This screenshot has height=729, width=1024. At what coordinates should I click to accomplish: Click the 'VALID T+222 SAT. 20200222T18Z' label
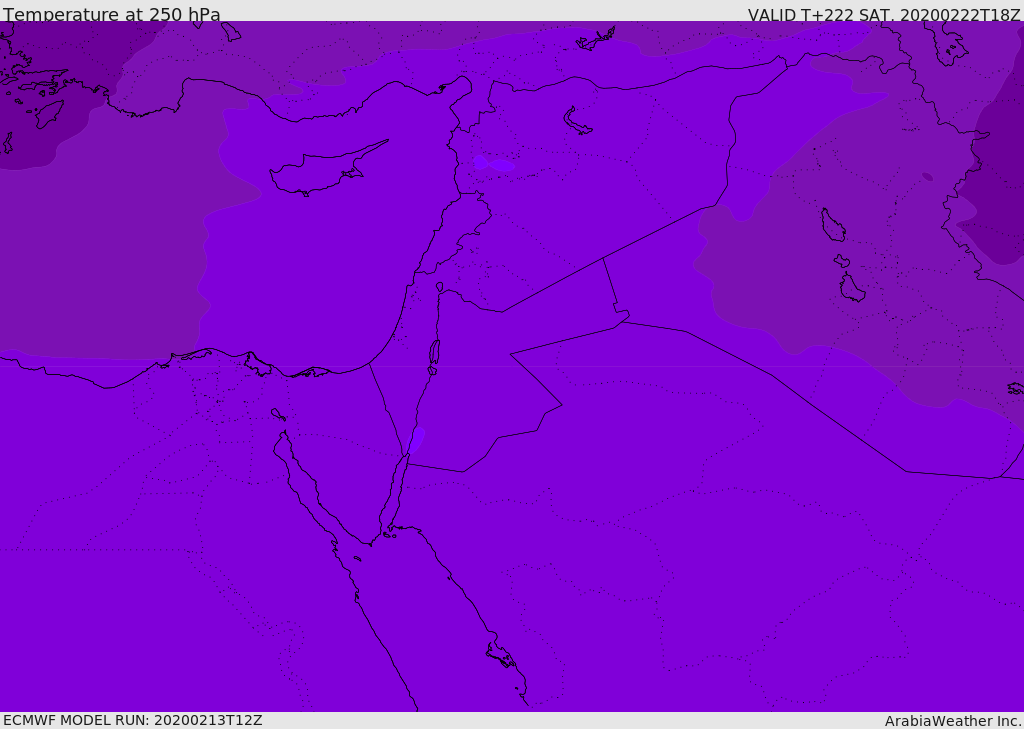pos(884,15)
